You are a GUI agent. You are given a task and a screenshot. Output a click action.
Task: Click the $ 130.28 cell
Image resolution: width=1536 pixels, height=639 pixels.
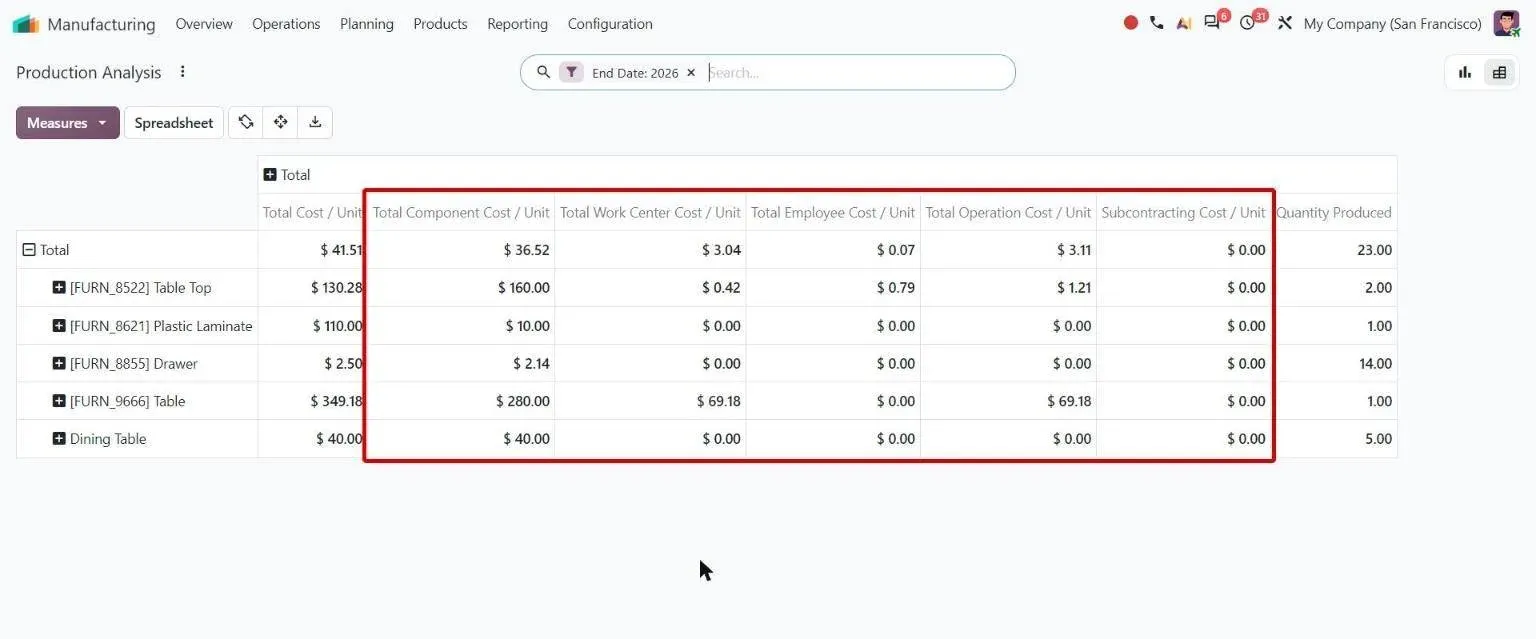(x=312, y=288)
